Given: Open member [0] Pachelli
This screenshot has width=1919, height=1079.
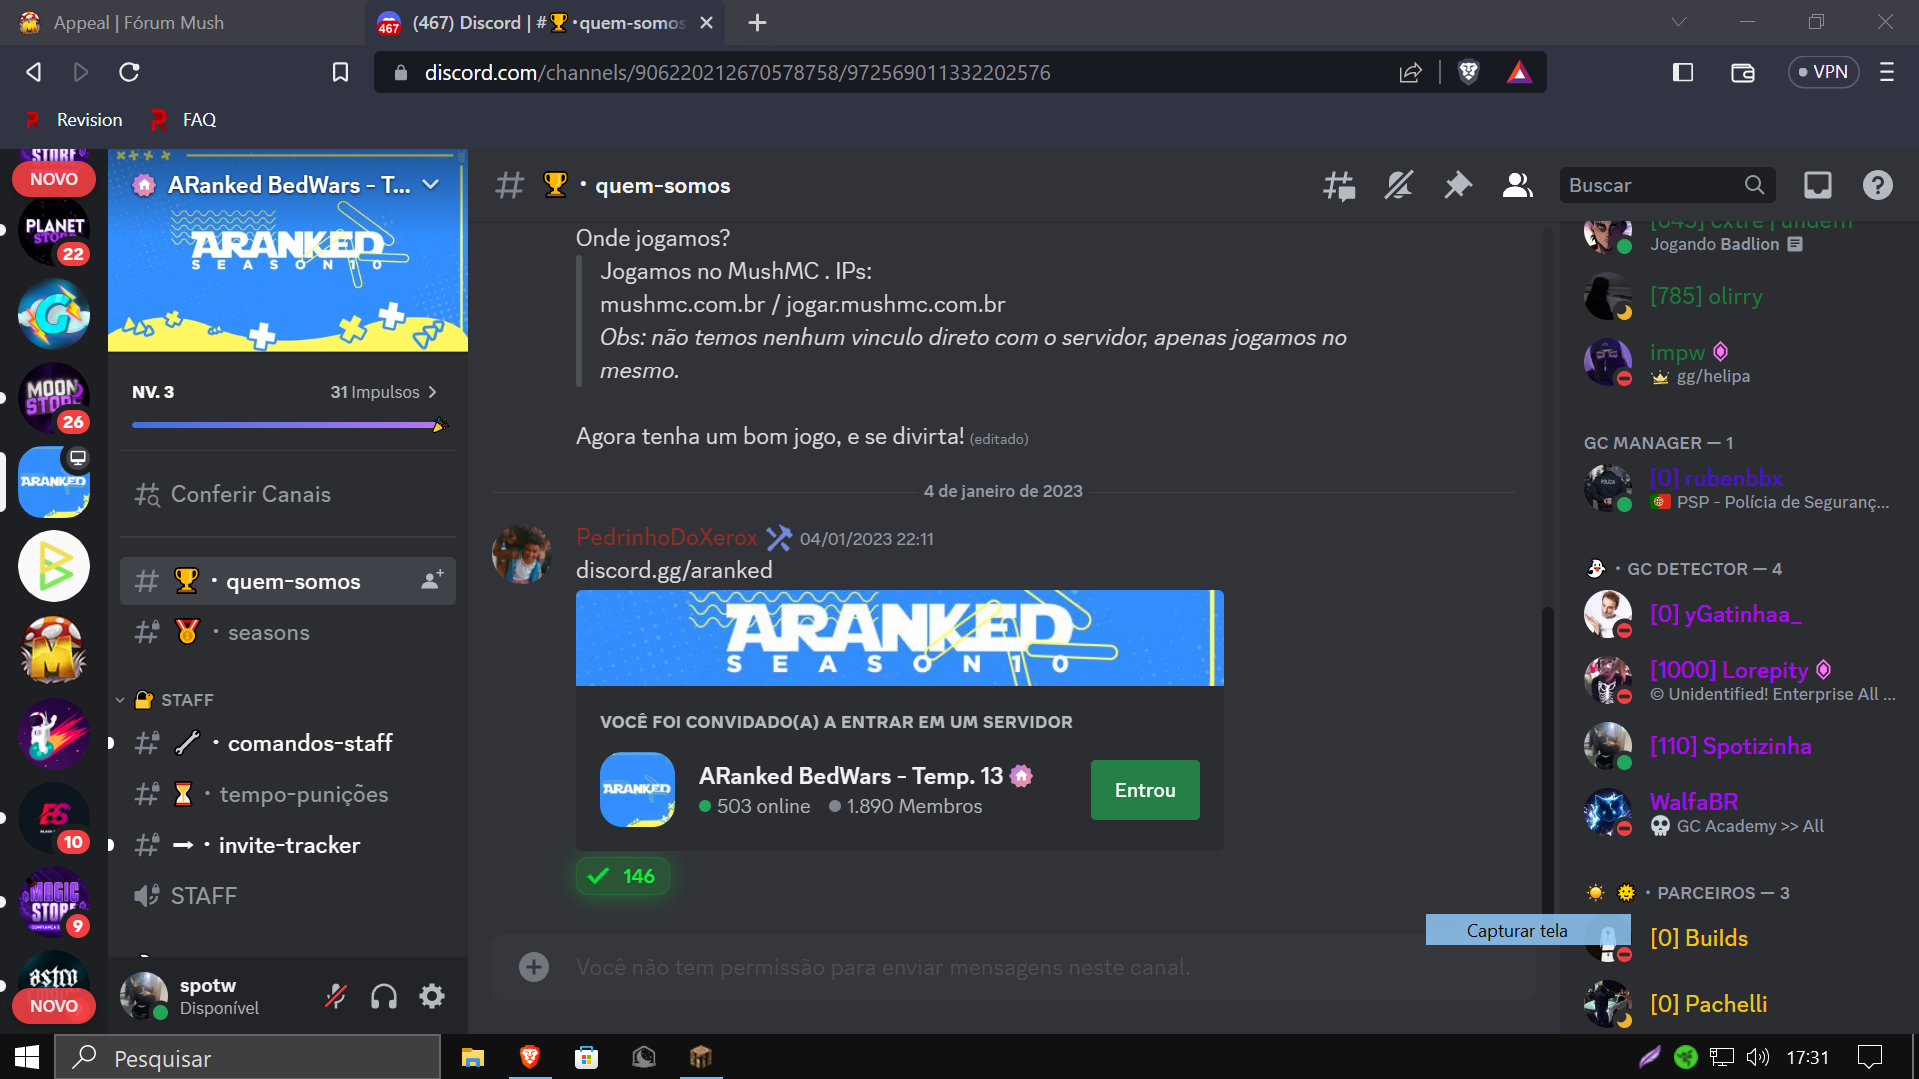Looking at the screenshot, I should tap(1737, 1004).
